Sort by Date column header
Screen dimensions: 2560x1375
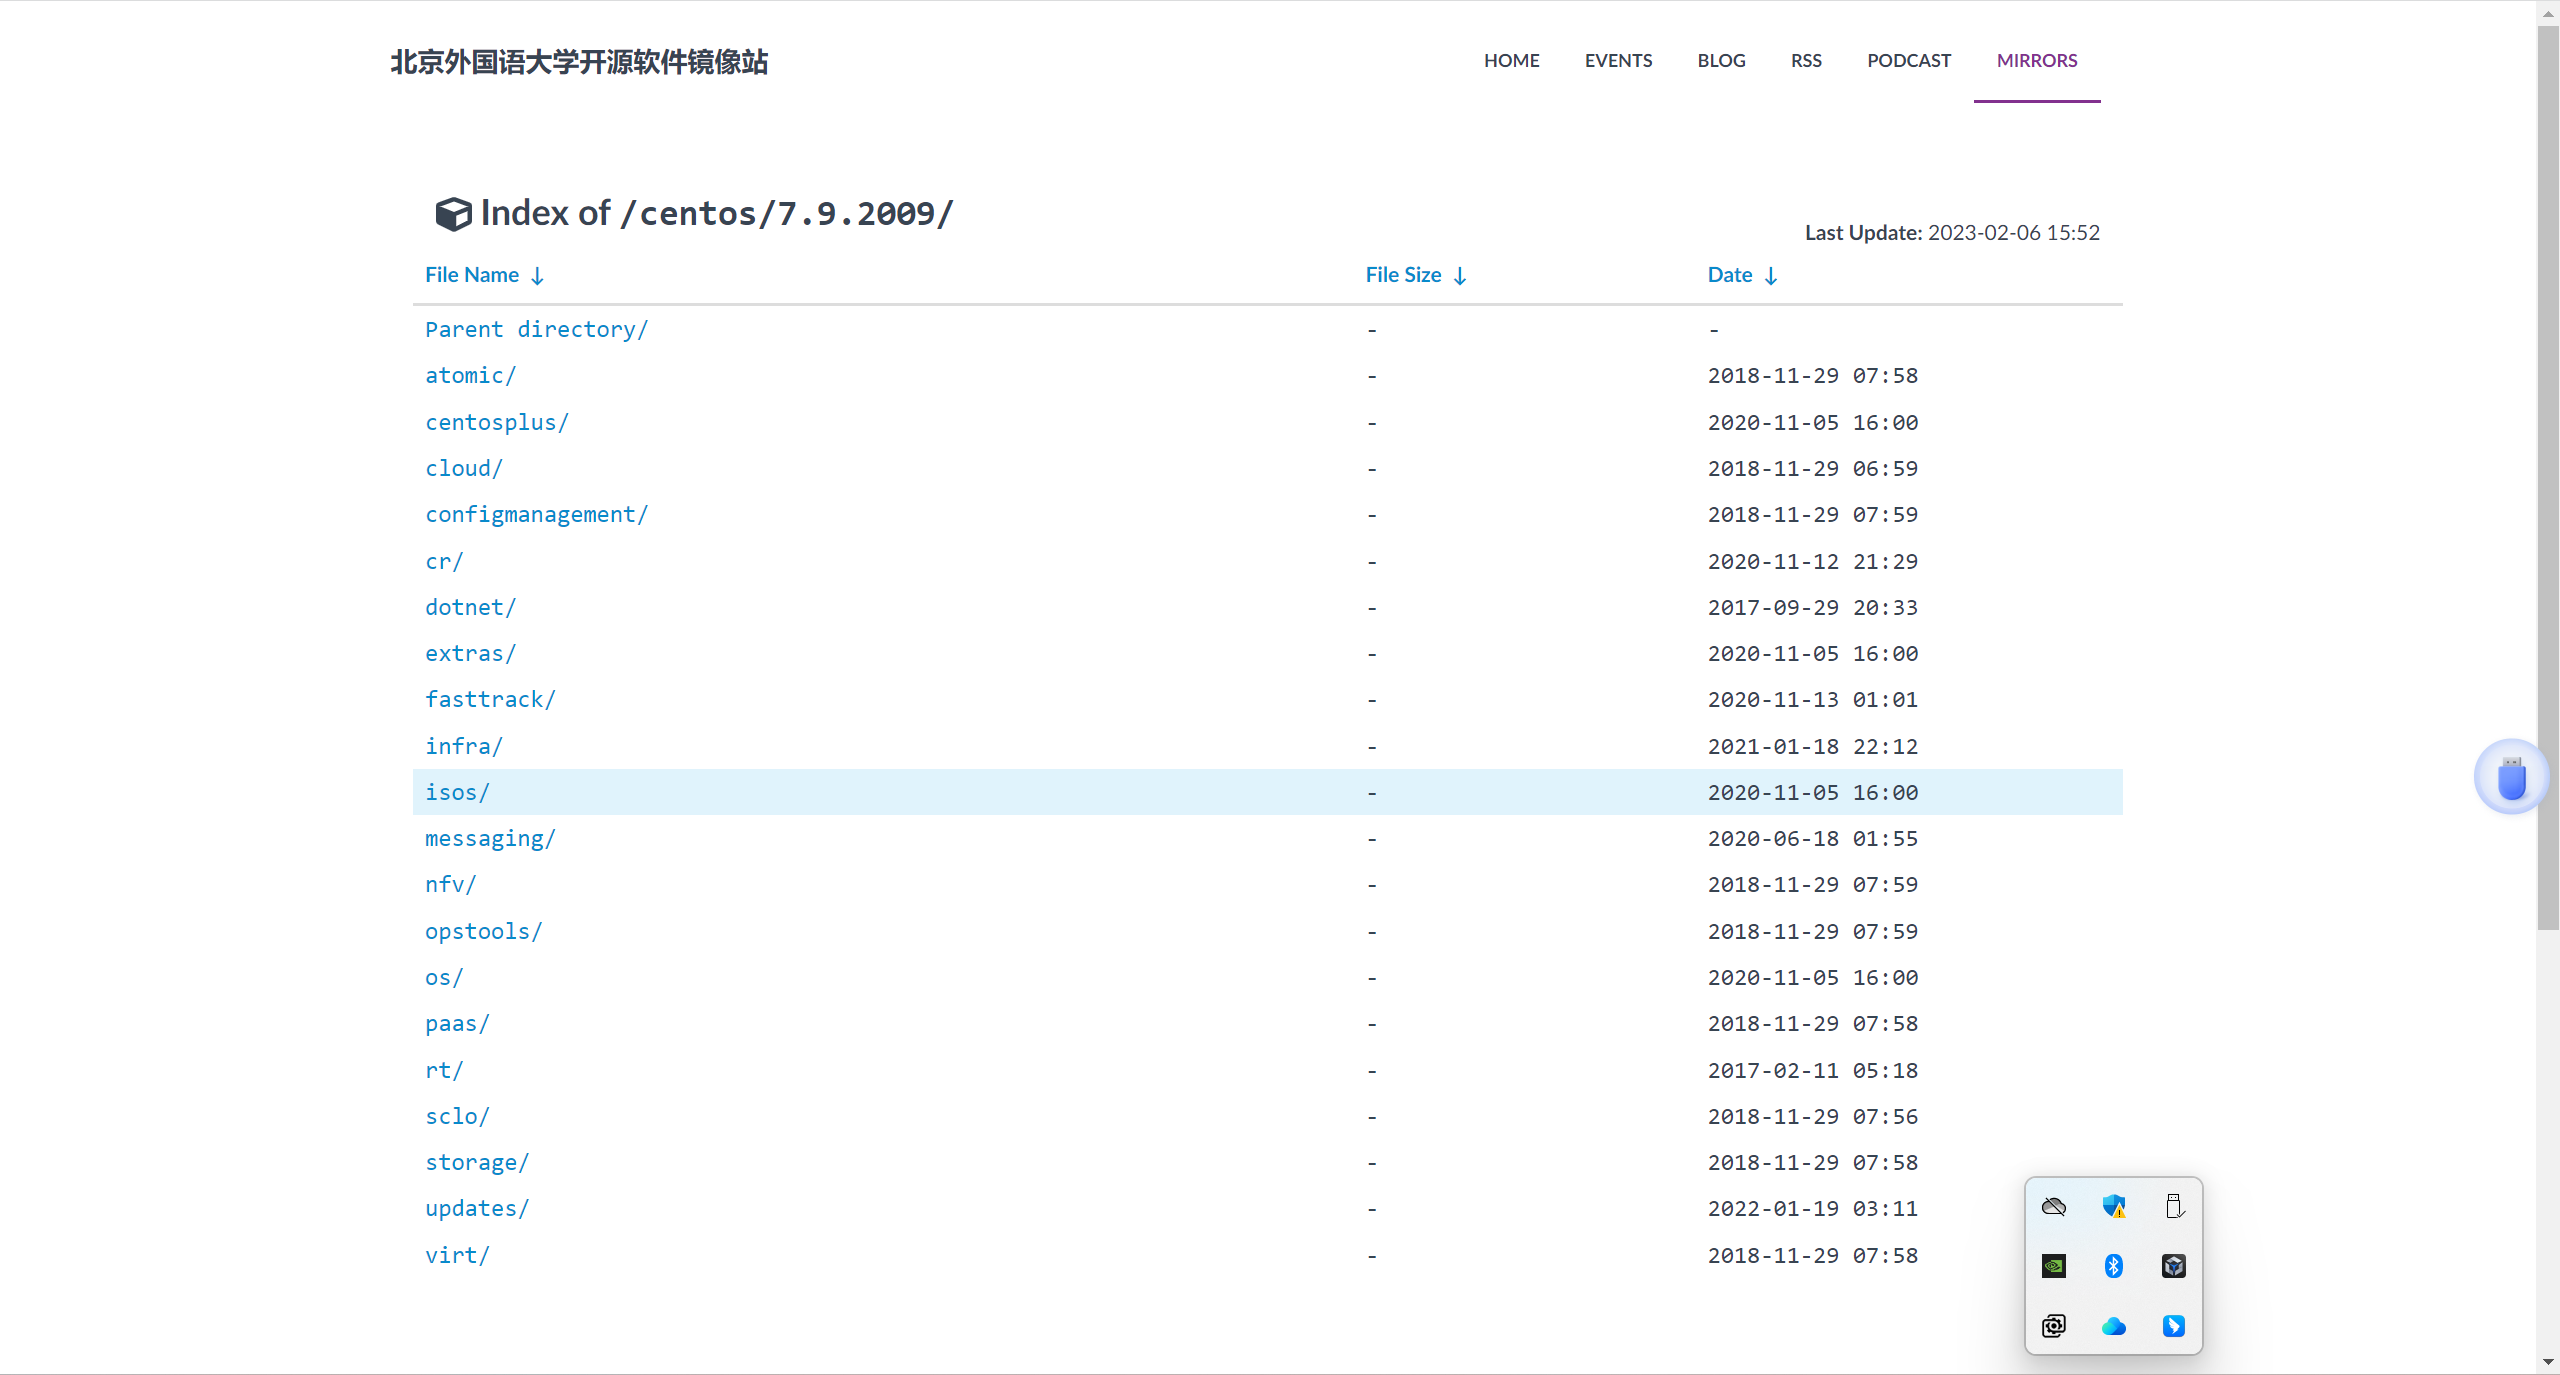1730,275
